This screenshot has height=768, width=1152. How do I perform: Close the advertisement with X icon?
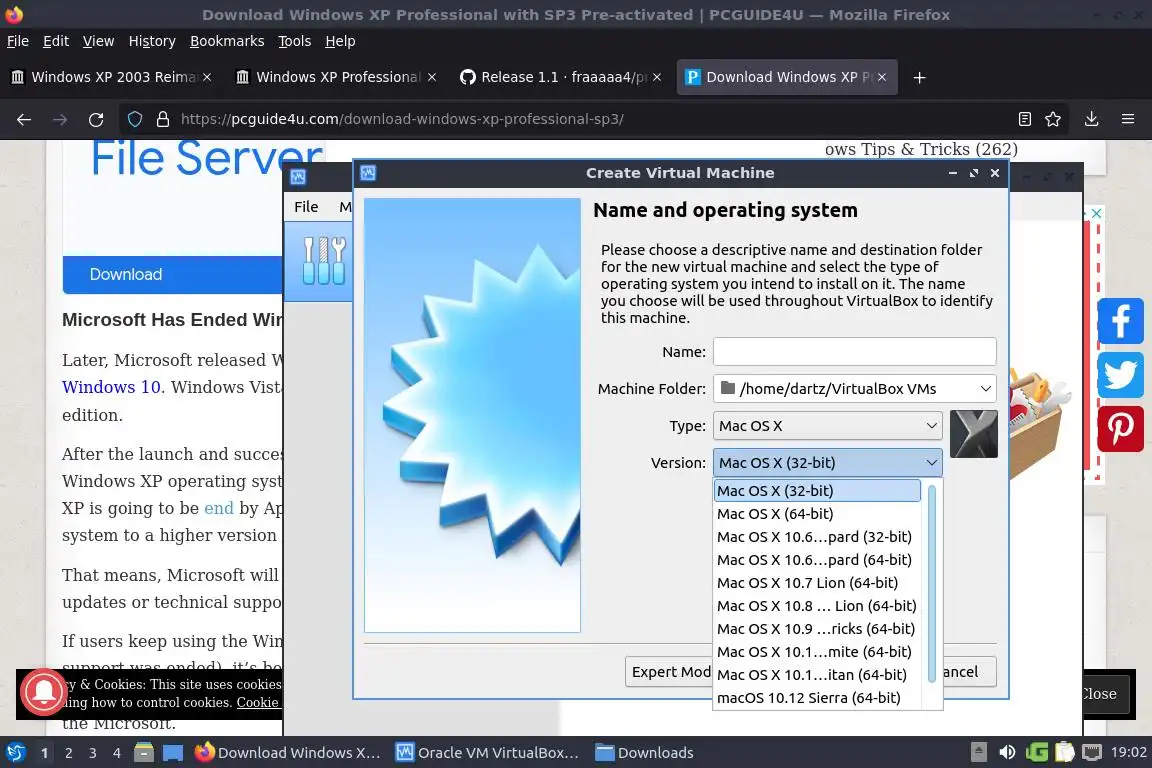1096,213
